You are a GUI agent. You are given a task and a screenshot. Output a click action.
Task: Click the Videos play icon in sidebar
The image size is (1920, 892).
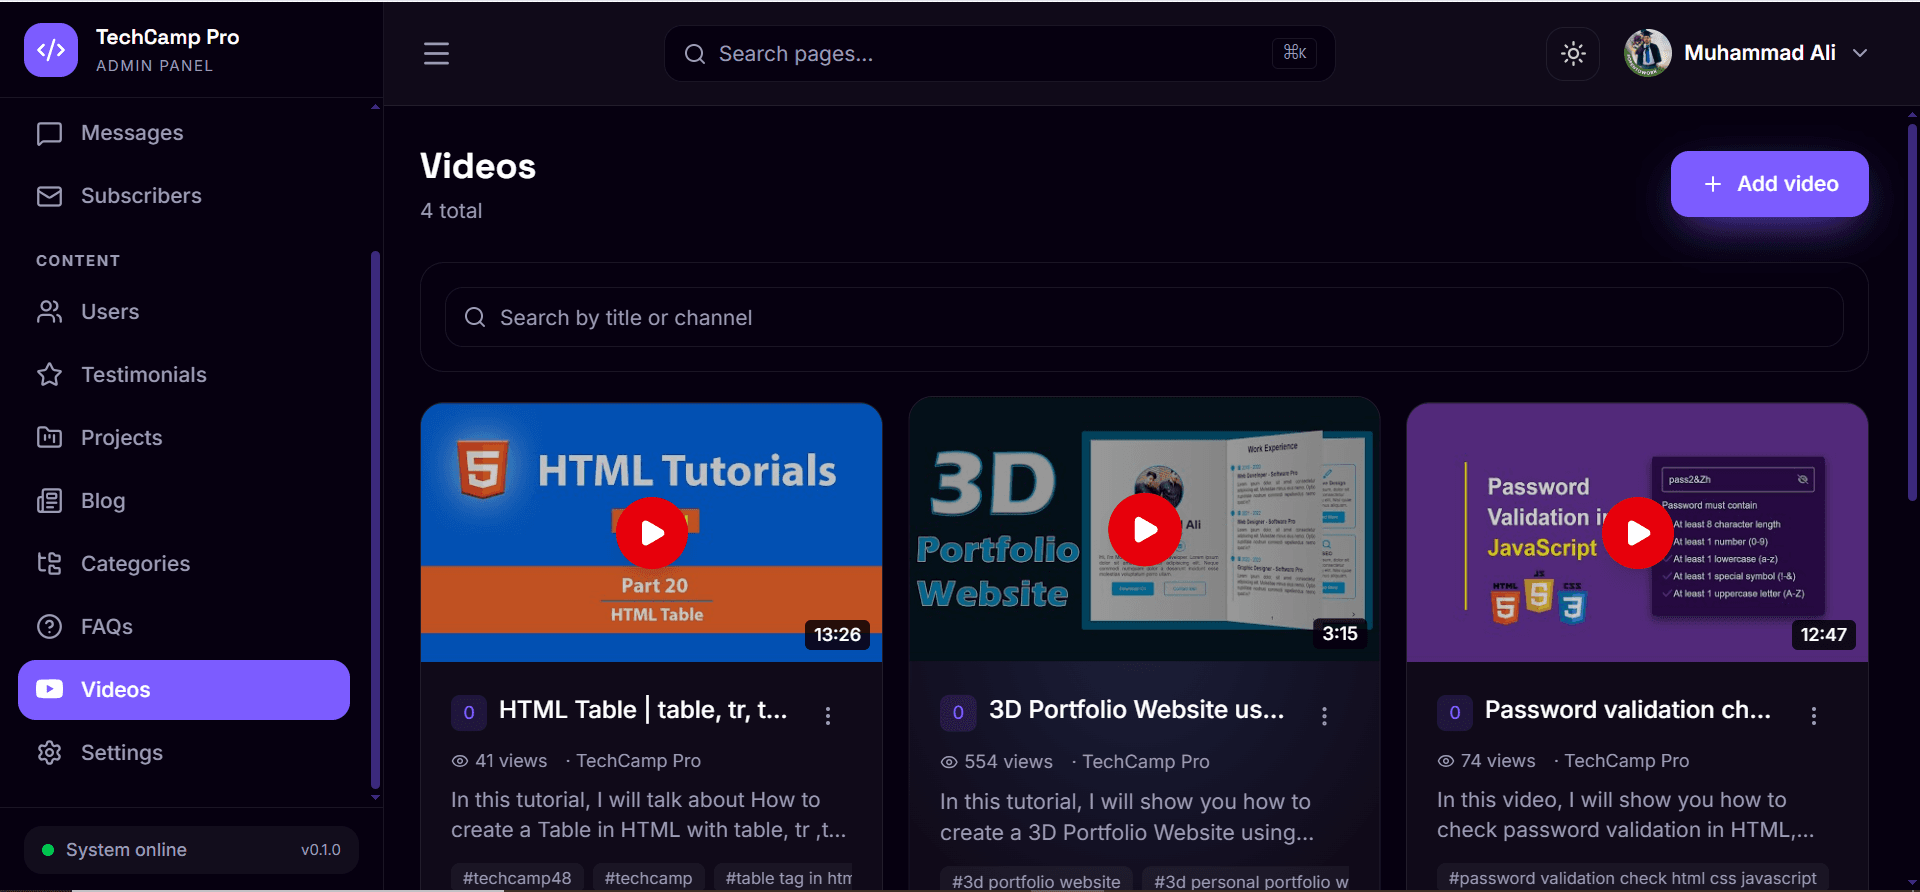[49, 689]
